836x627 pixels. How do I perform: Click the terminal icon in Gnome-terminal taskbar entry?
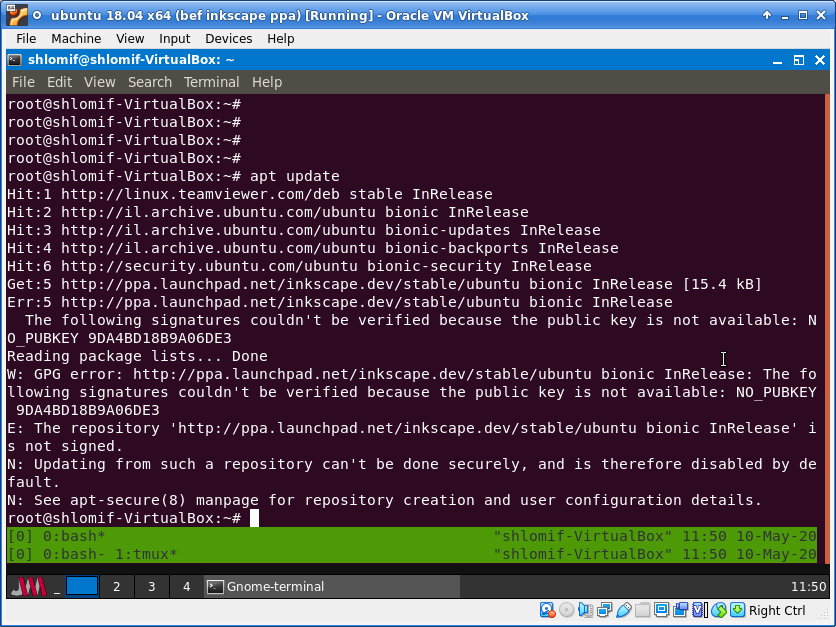pos(215,586)
